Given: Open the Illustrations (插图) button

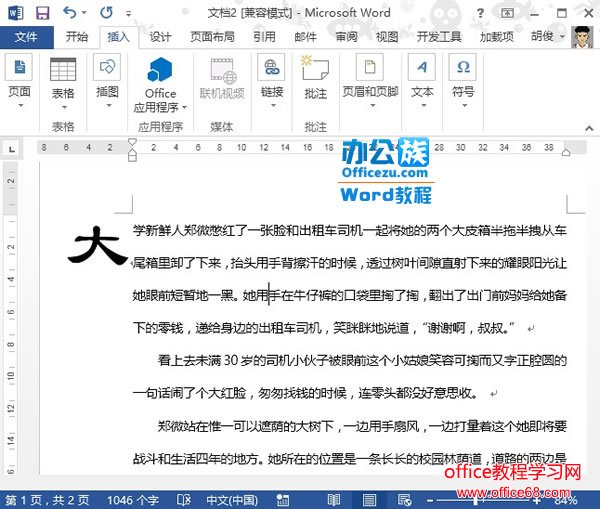Looking at the screenshot, I should click(107, 80).
